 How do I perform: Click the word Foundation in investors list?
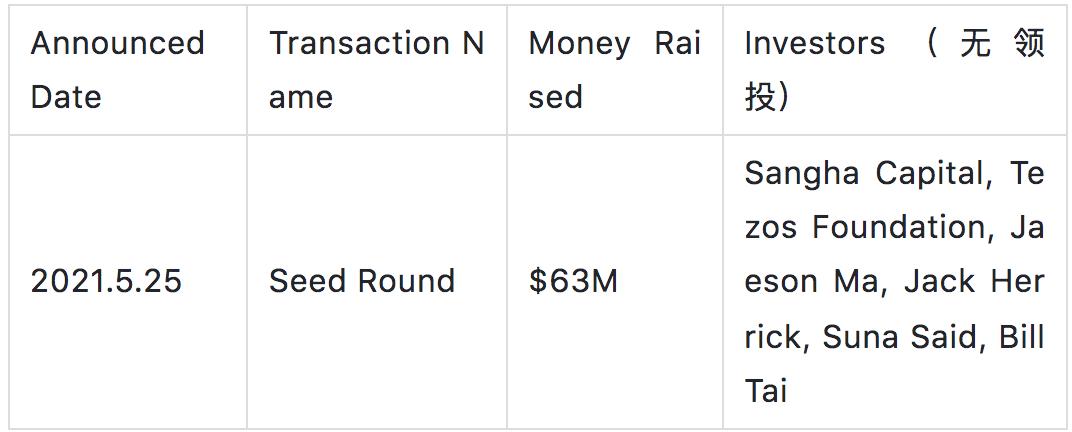(902, 228)
